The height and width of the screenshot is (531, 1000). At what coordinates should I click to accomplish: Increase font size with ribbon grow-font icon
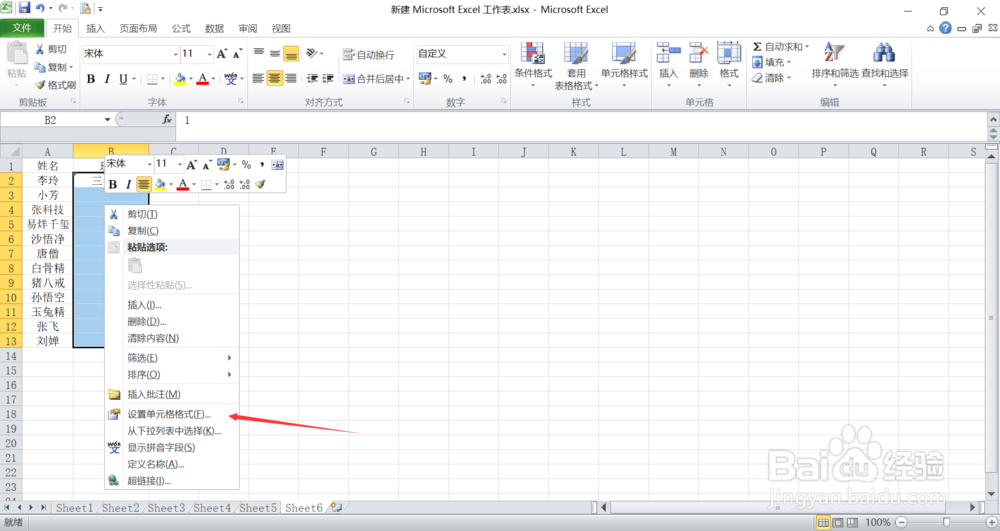[x=221, y=54]
